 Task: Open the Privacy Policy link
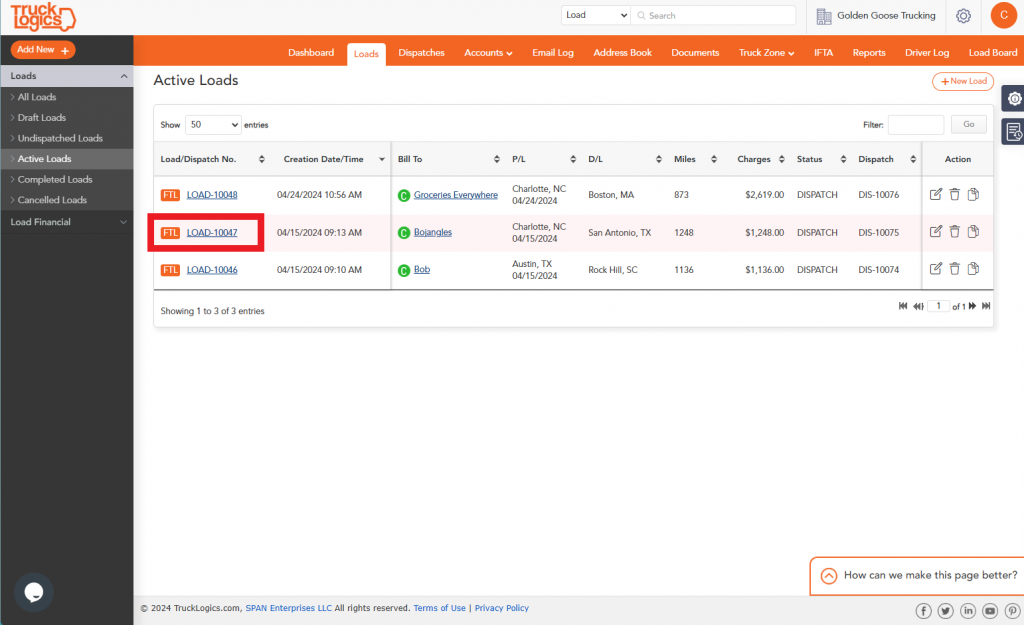point(502,608)
